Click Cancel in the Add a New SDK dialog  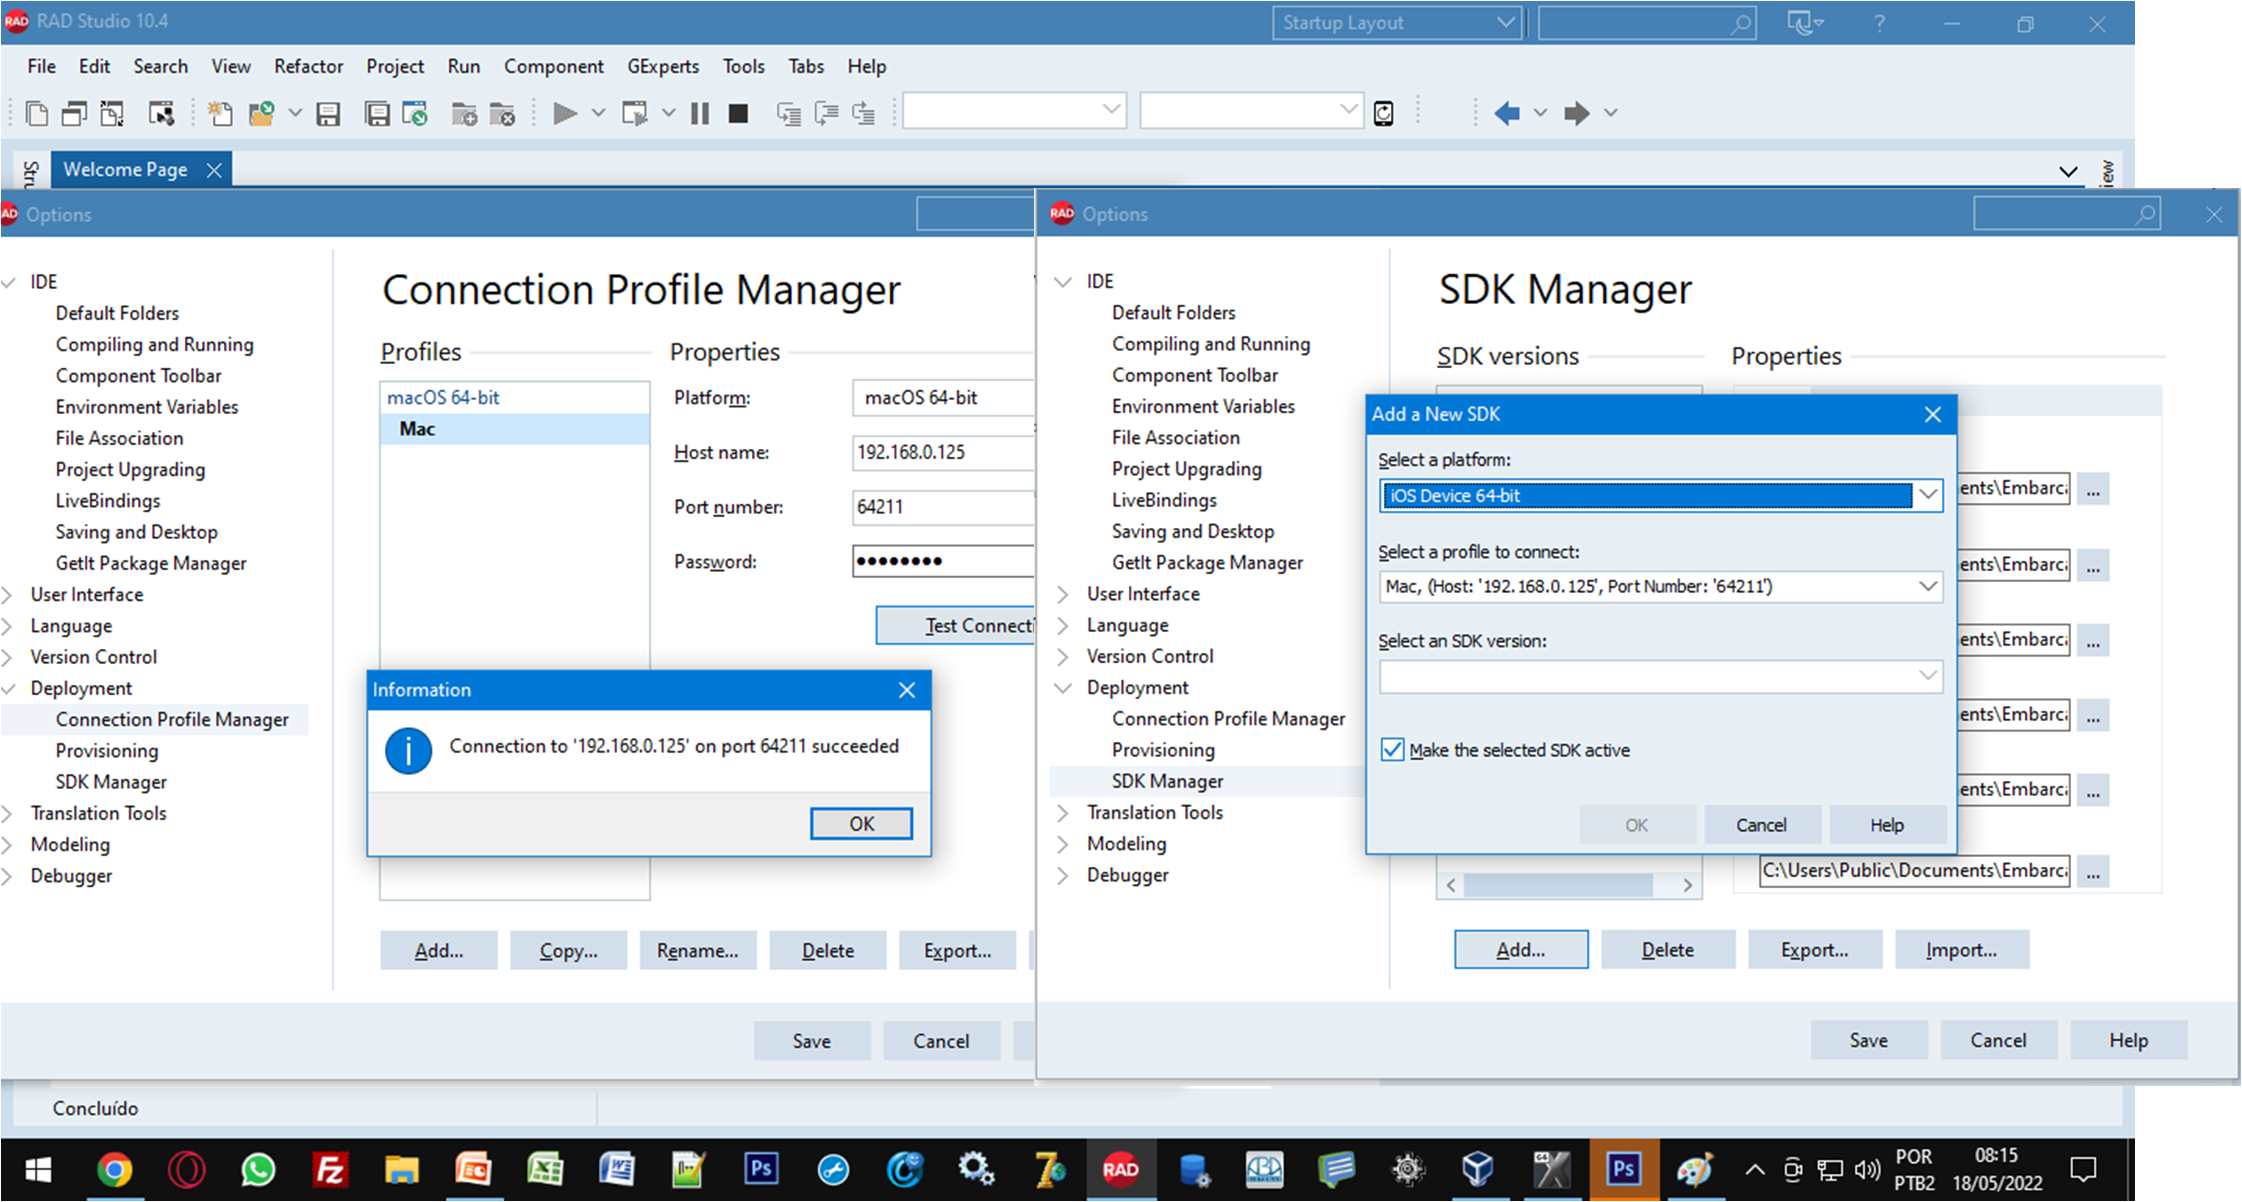coord(1761,825)
